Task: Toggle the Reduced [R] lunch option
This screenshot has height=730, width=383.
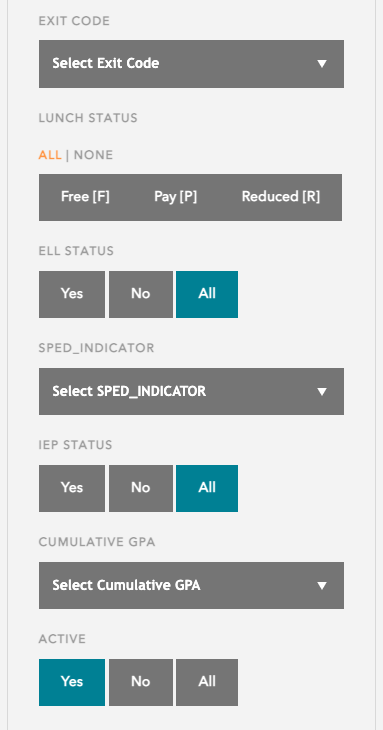Action: pos(281,197)
